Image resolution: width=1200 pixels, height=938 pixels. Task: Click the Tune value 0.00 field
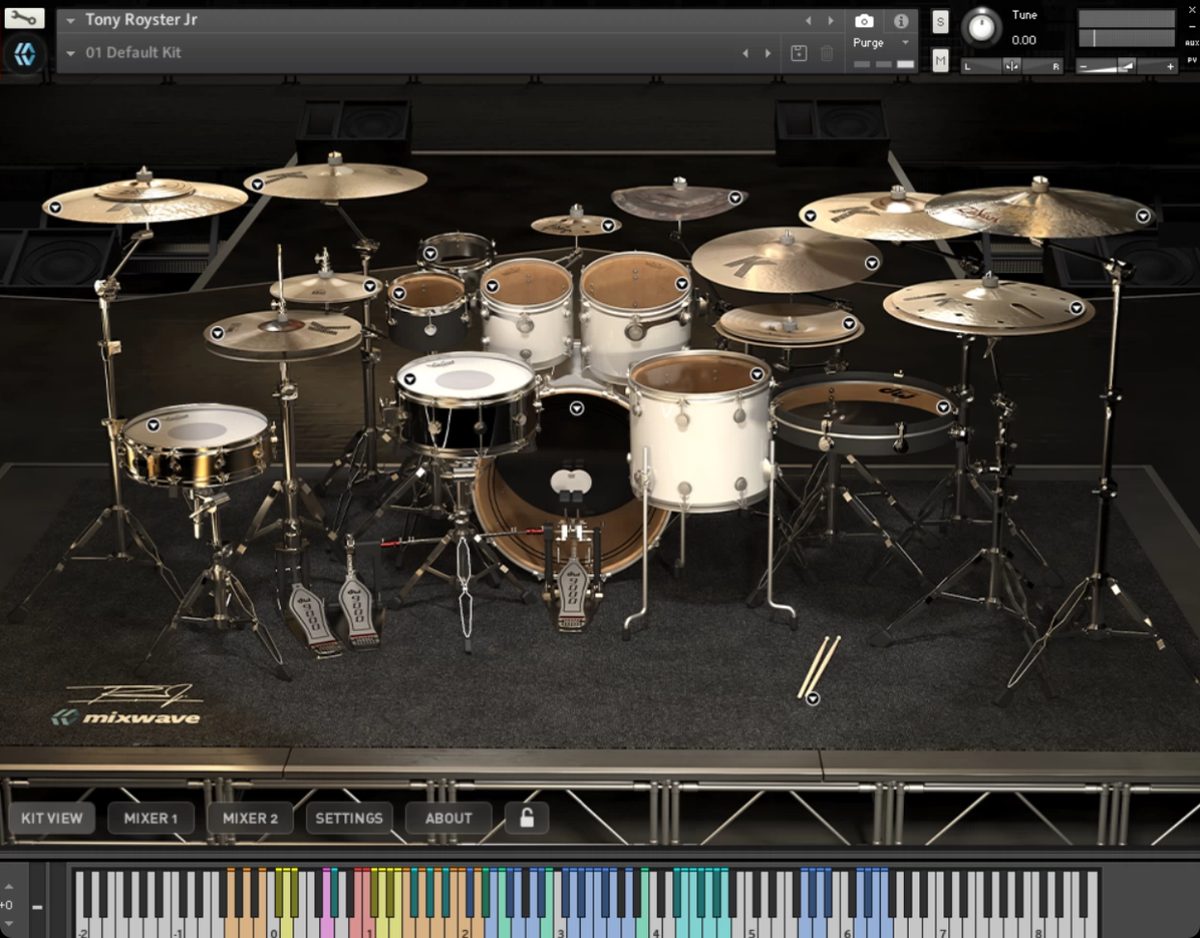[x=1024, y=40]
